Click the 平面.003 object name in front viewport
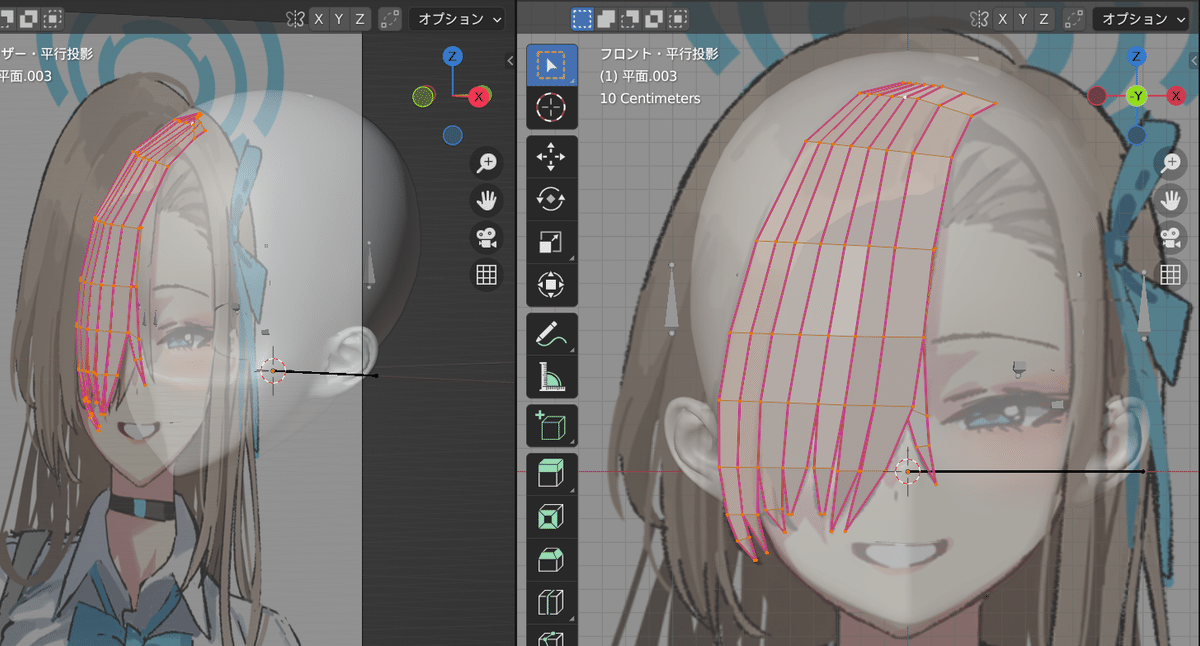This screenshot has width=1200, height=646. 638,76
